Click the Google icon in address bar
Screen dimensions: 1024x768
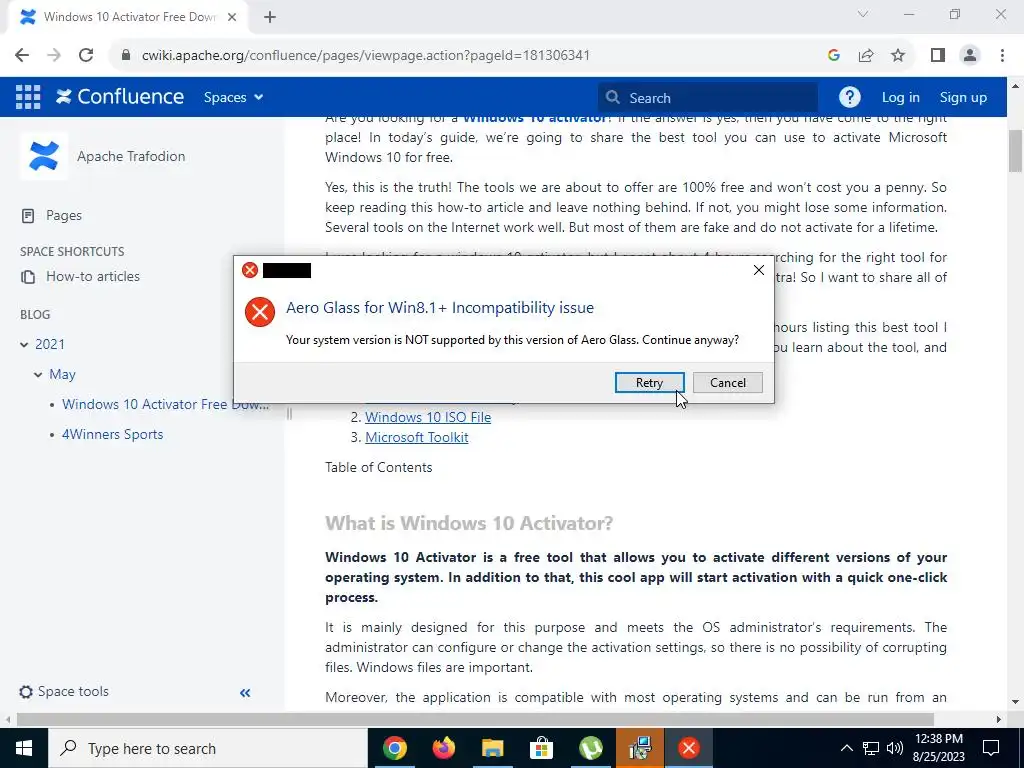(x=833, y=55)
